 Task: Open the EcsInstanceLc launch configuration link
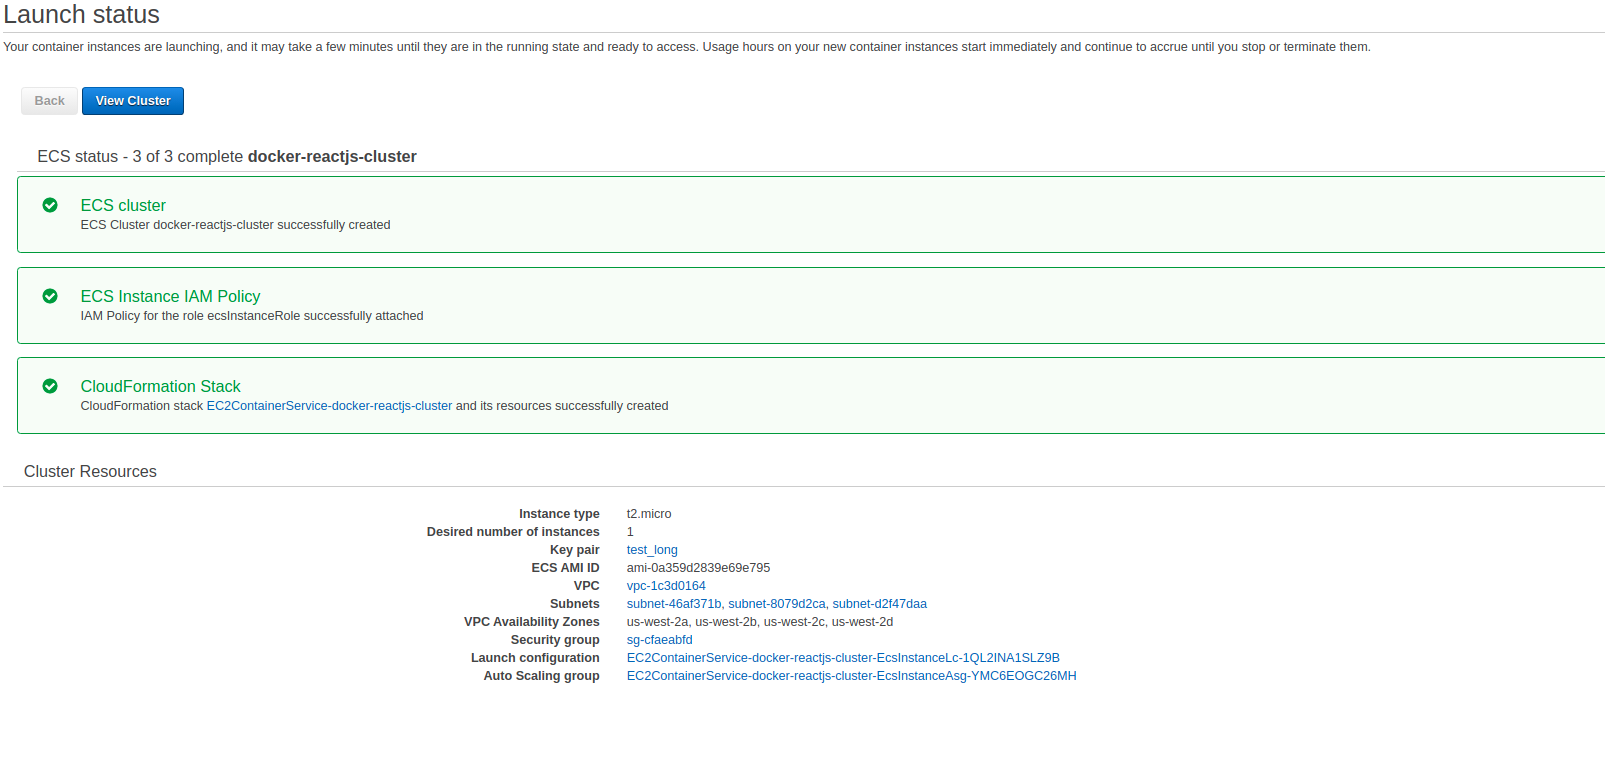tap(843, 658)
